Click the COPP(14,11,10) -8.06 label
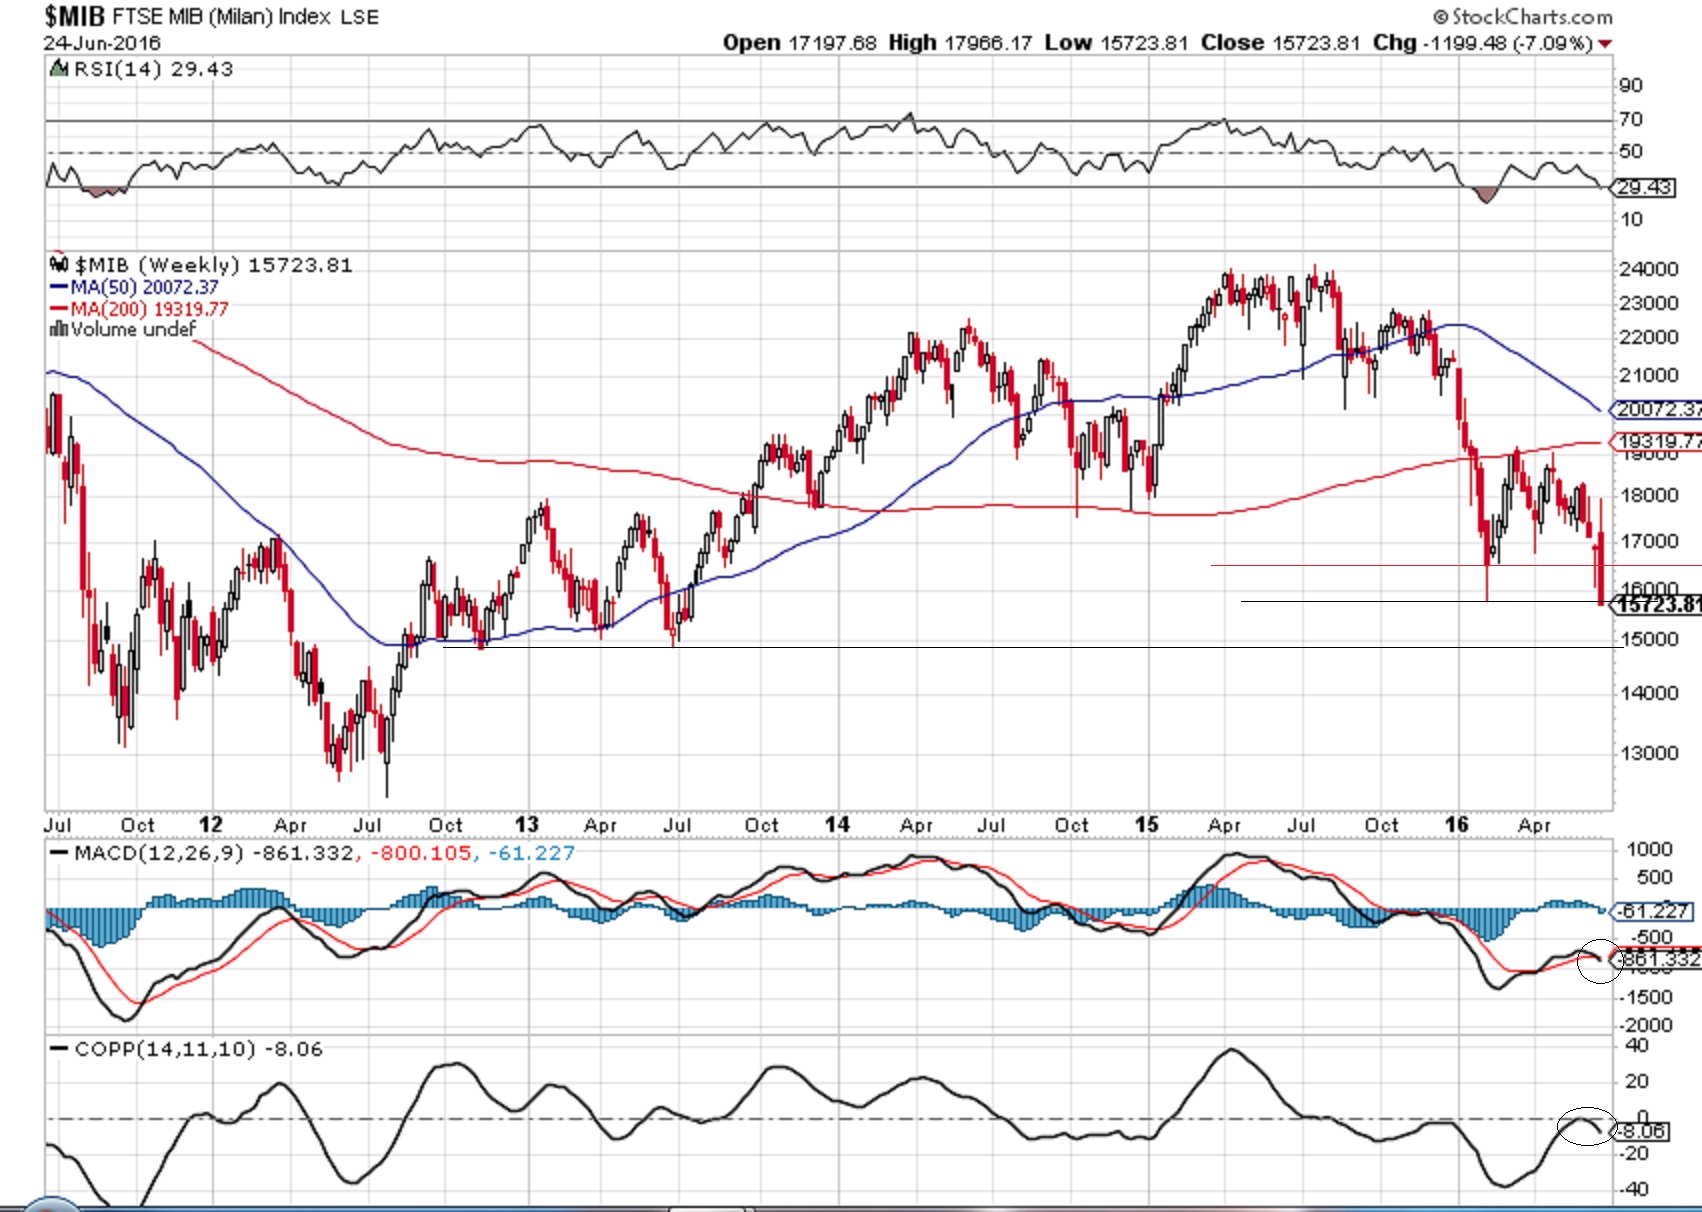The image size is (1702, 1212). (198, 1049)
